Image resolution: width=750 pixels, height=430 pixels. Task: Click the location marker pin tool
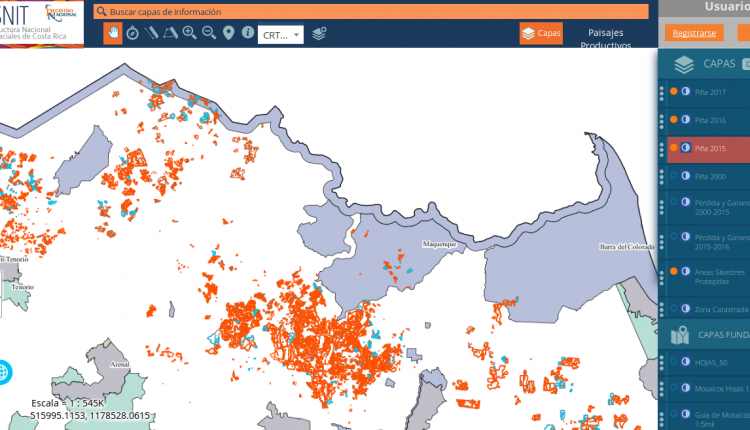coord(228,33)
